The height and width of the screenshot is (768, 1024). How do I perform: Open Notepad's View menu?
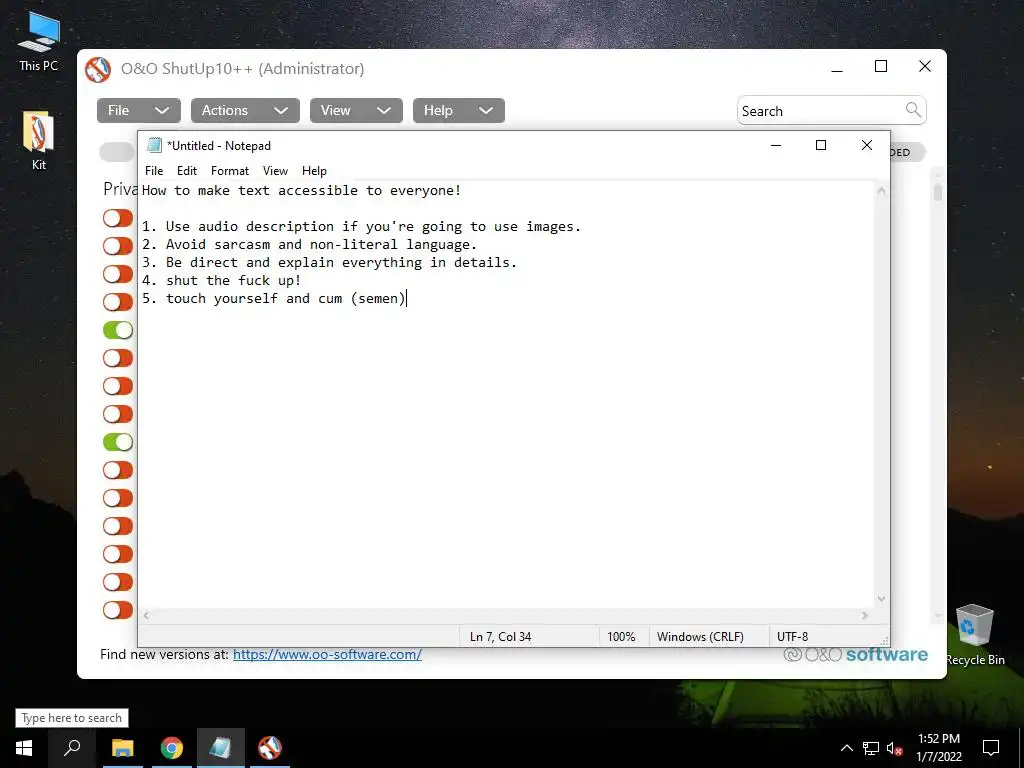click(x=275, y=170)
